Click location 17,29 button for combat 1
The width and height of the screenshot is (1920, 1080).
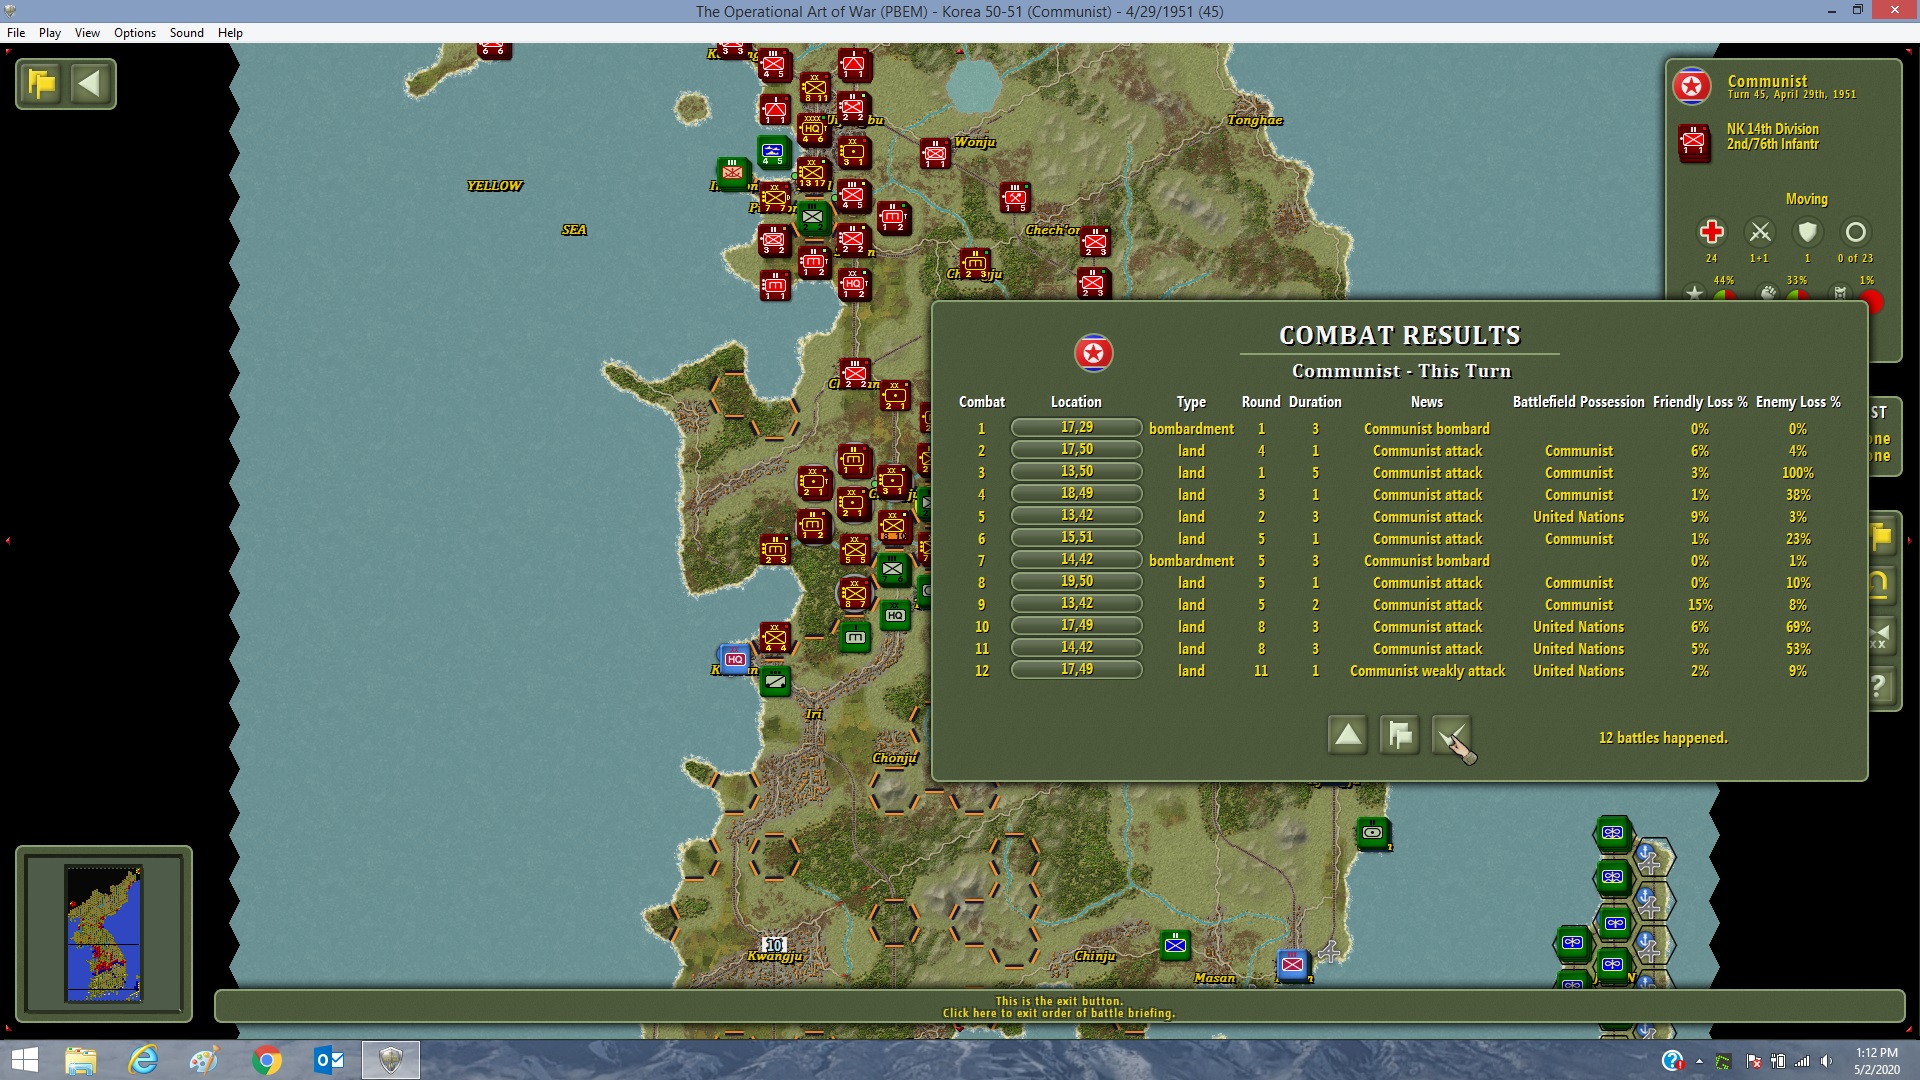1077,428
